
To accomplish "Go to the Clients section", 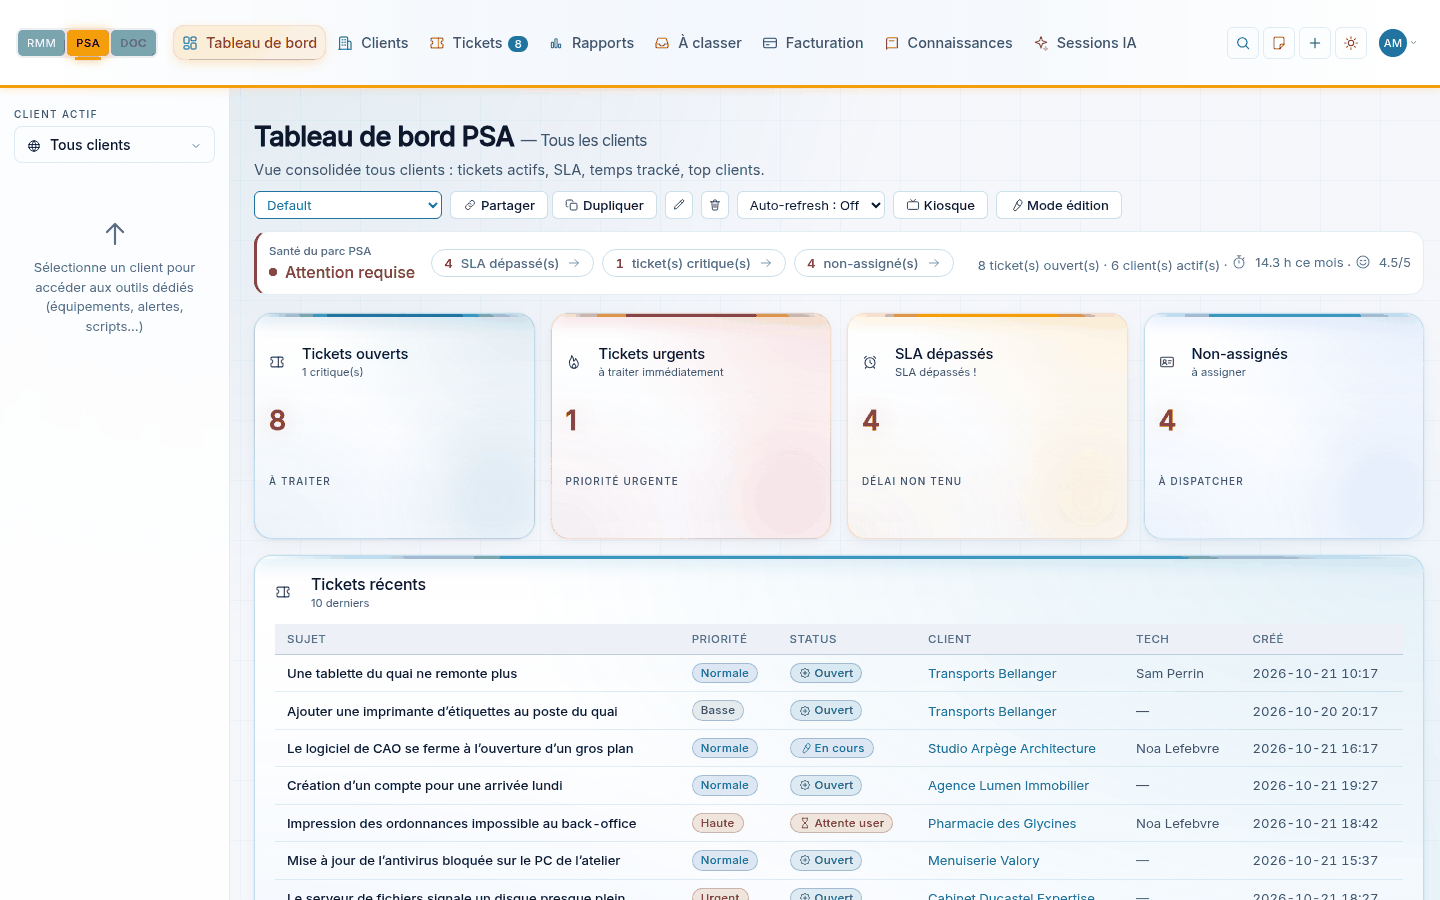I will [373, 43].
